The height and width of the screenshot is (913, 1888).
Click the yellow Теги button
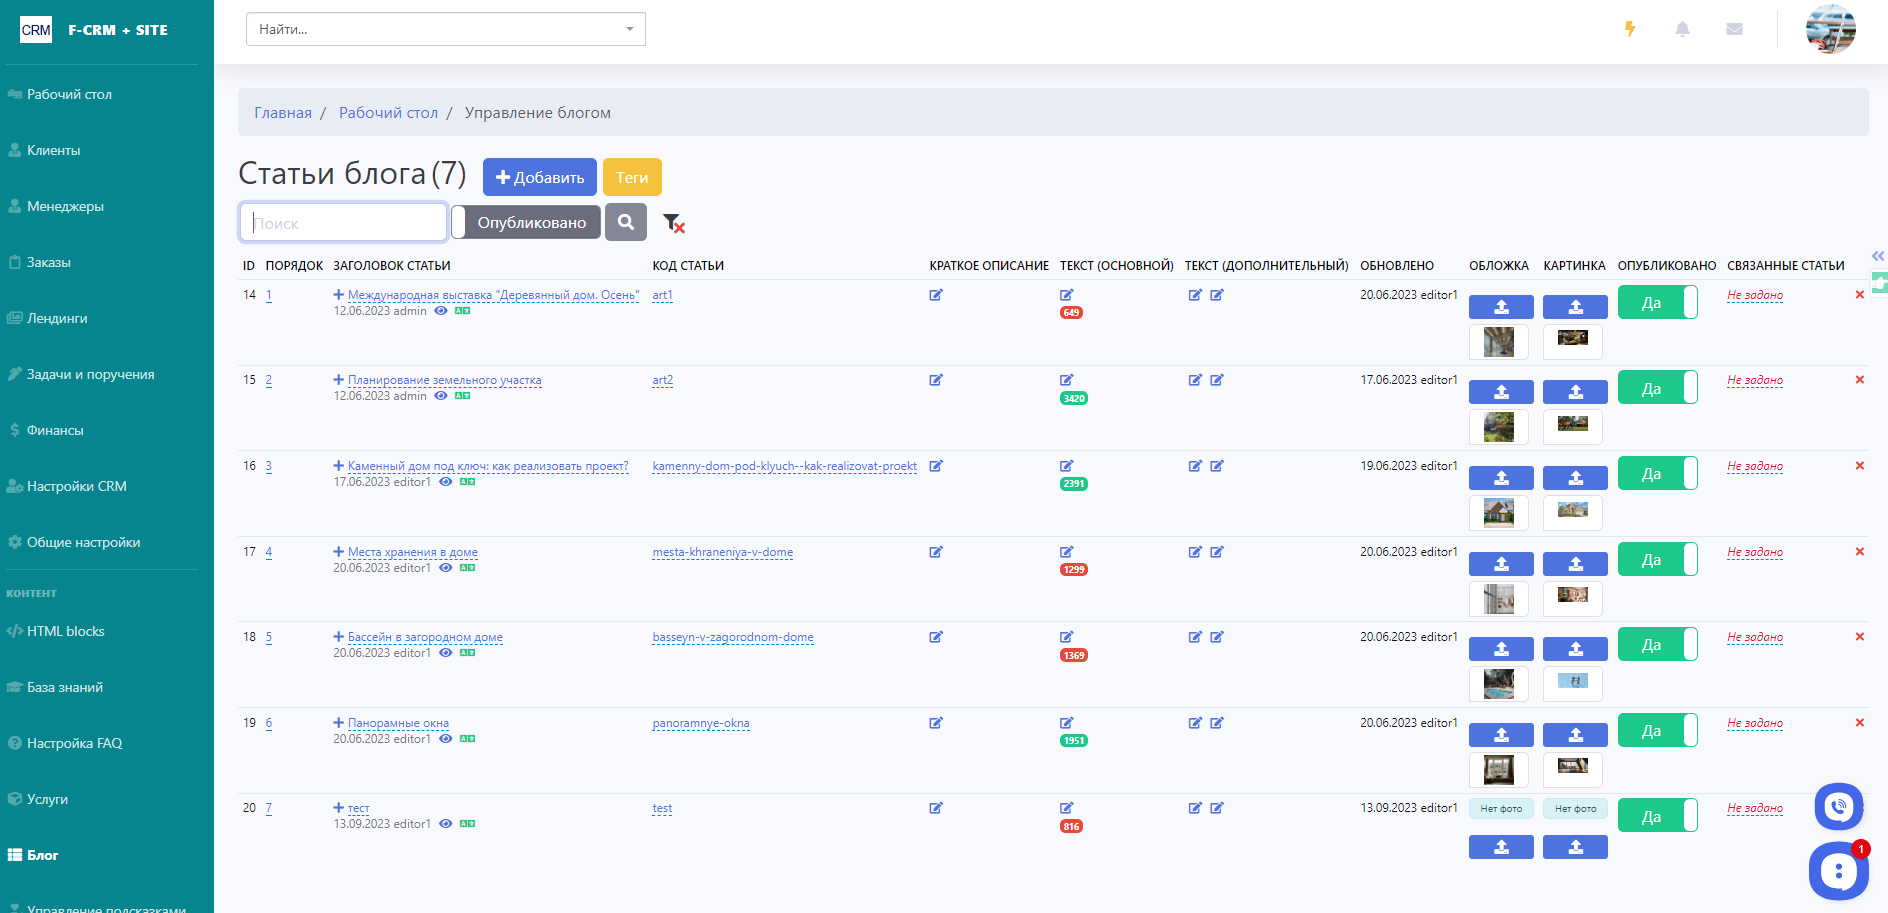click(x=631, y=177)
